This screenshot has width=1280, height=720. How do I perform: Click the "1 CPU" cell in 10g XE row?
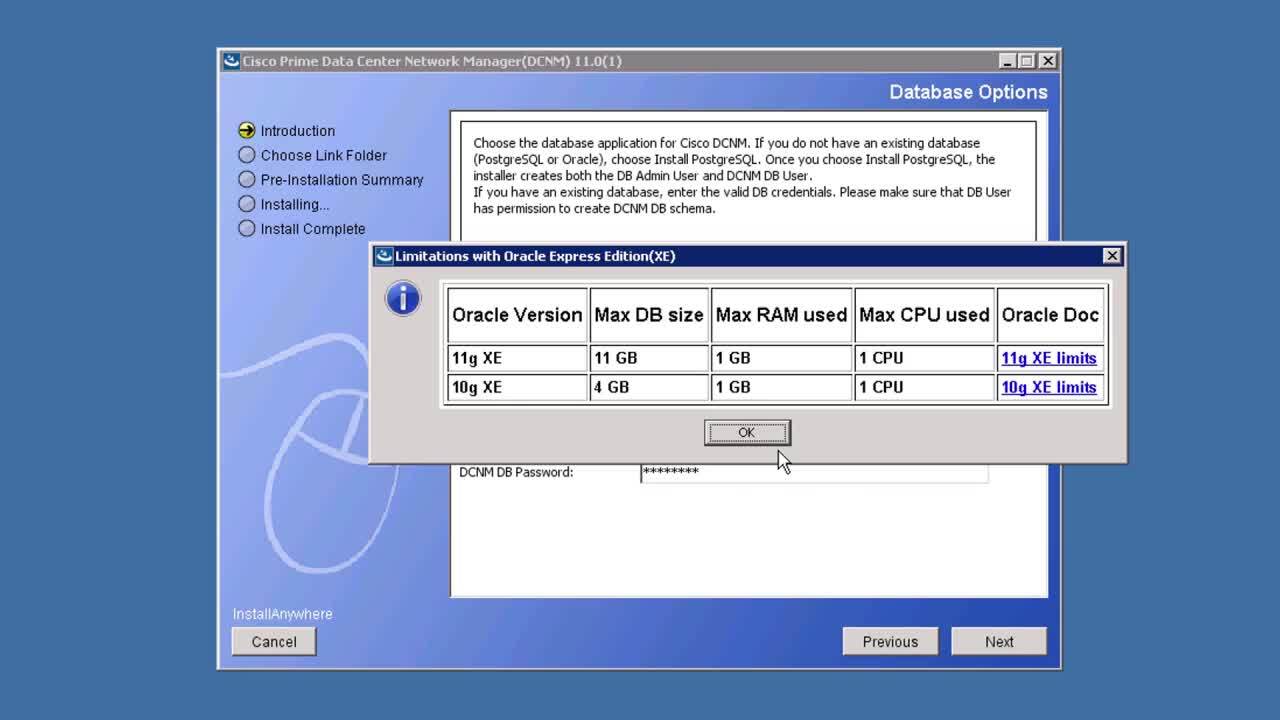924,387
